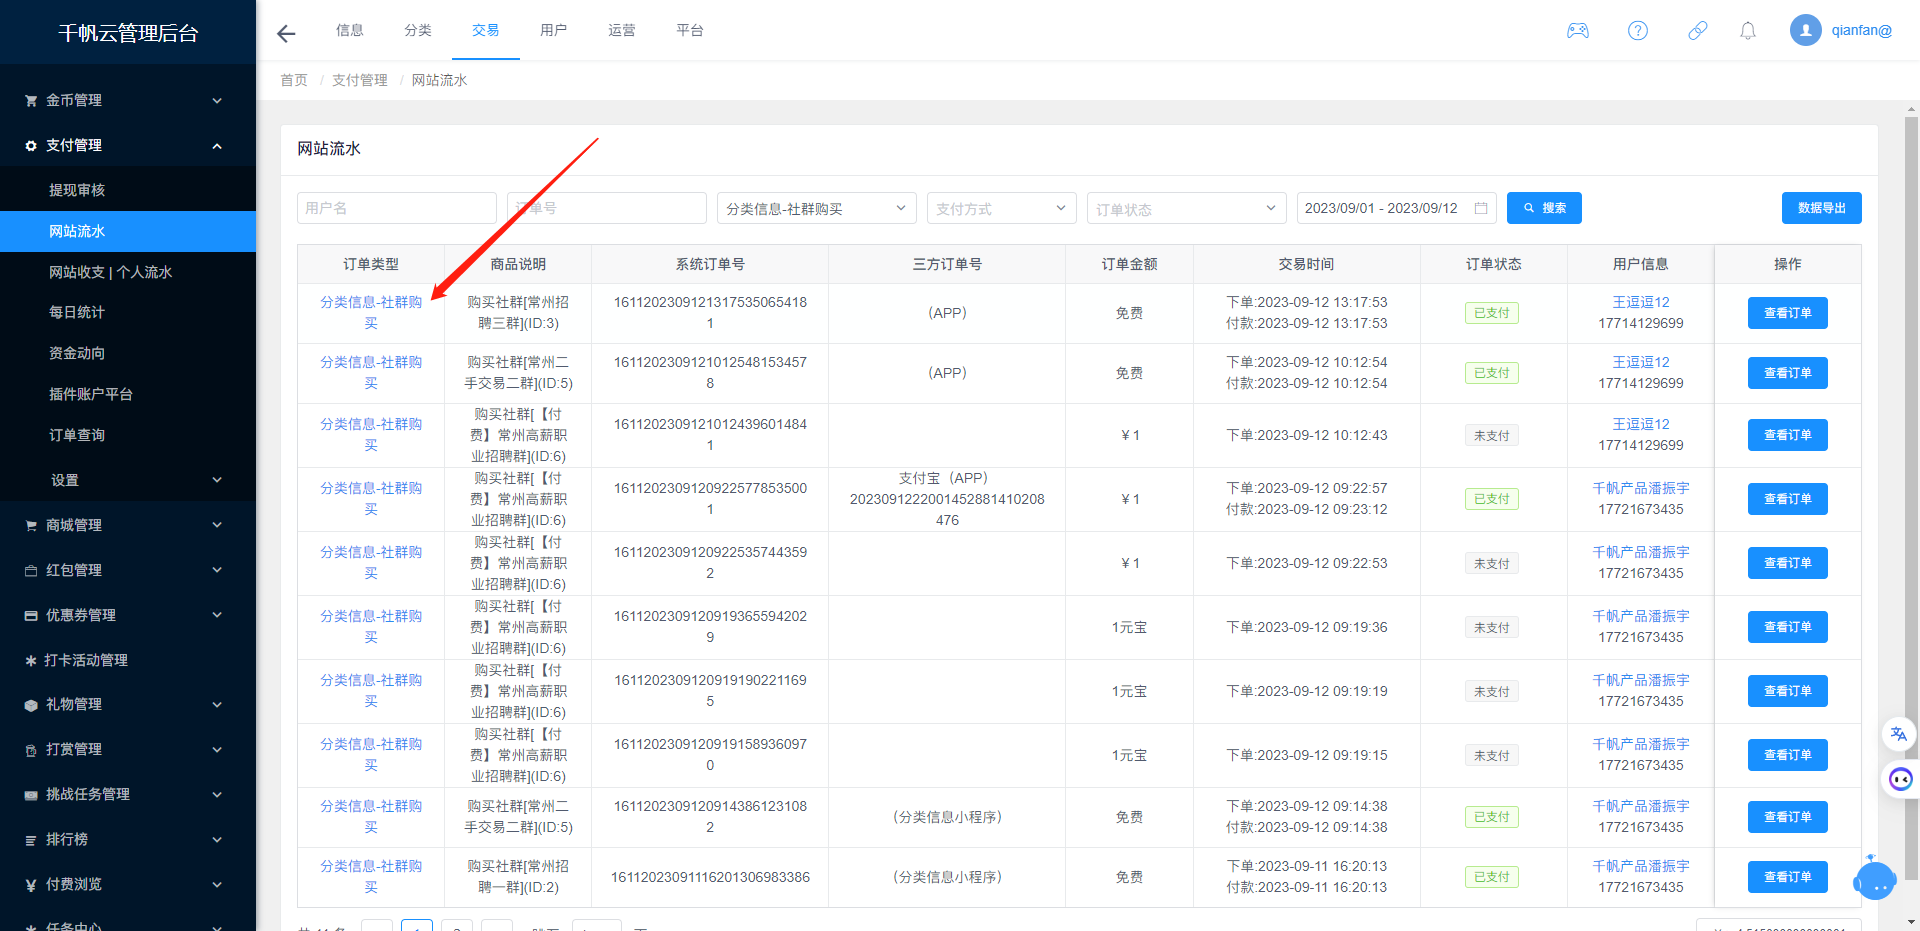This screenshot has height=931, width=1920.
Task: Click the blue assistant mascot icon
Action: 1874,878
